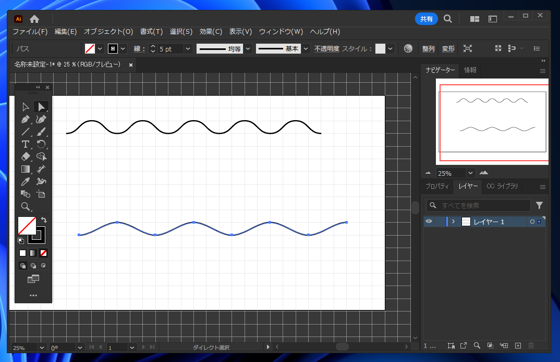Select the Gradient tool
This screenshot has height=362, width=560.
pos(25,169)
